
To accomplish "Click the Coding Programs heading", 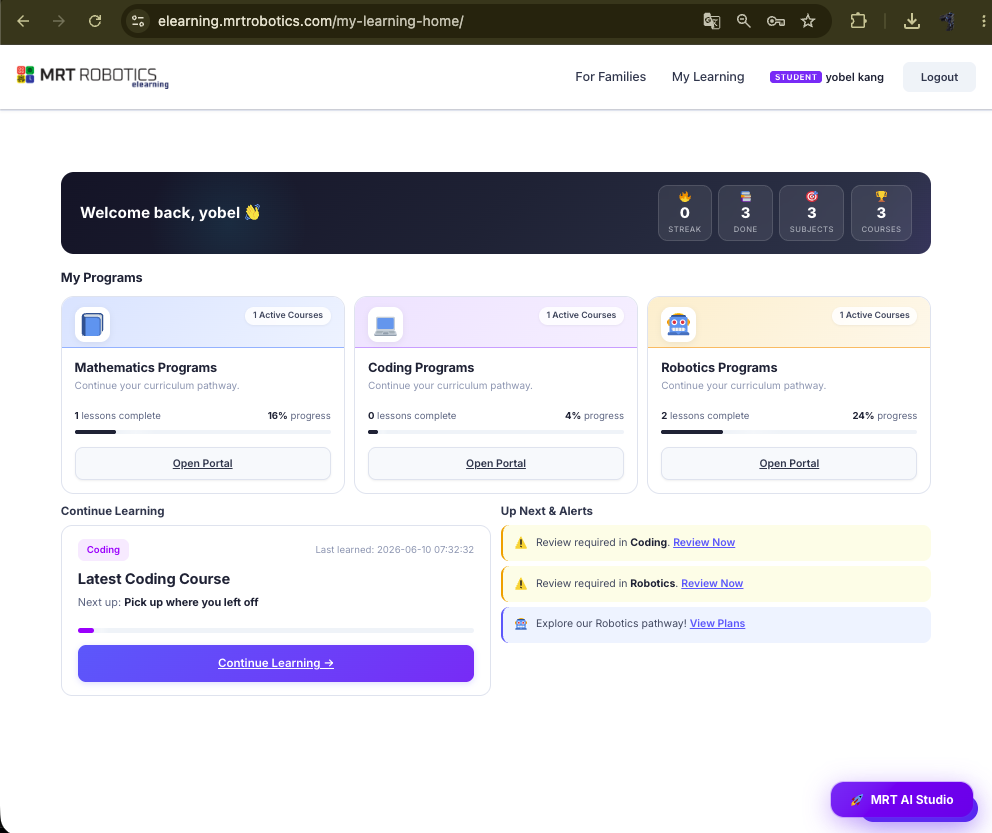I will (x=421, y=367).
